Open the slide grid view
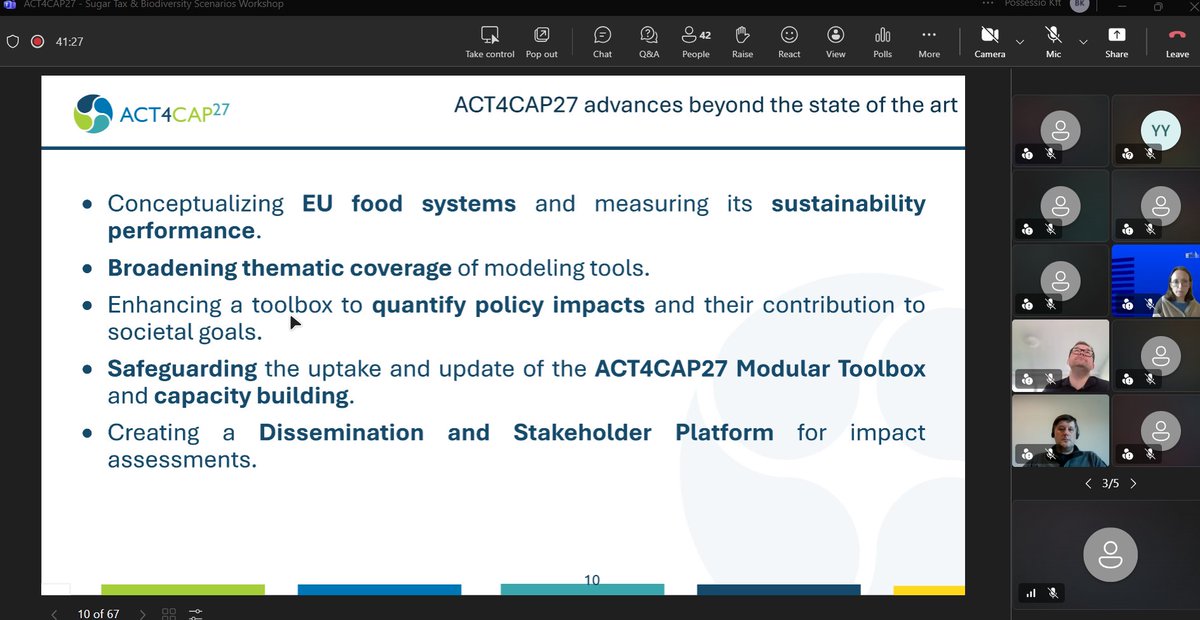The height and width of the screenshot is (620, 1200). pos(169,613)
